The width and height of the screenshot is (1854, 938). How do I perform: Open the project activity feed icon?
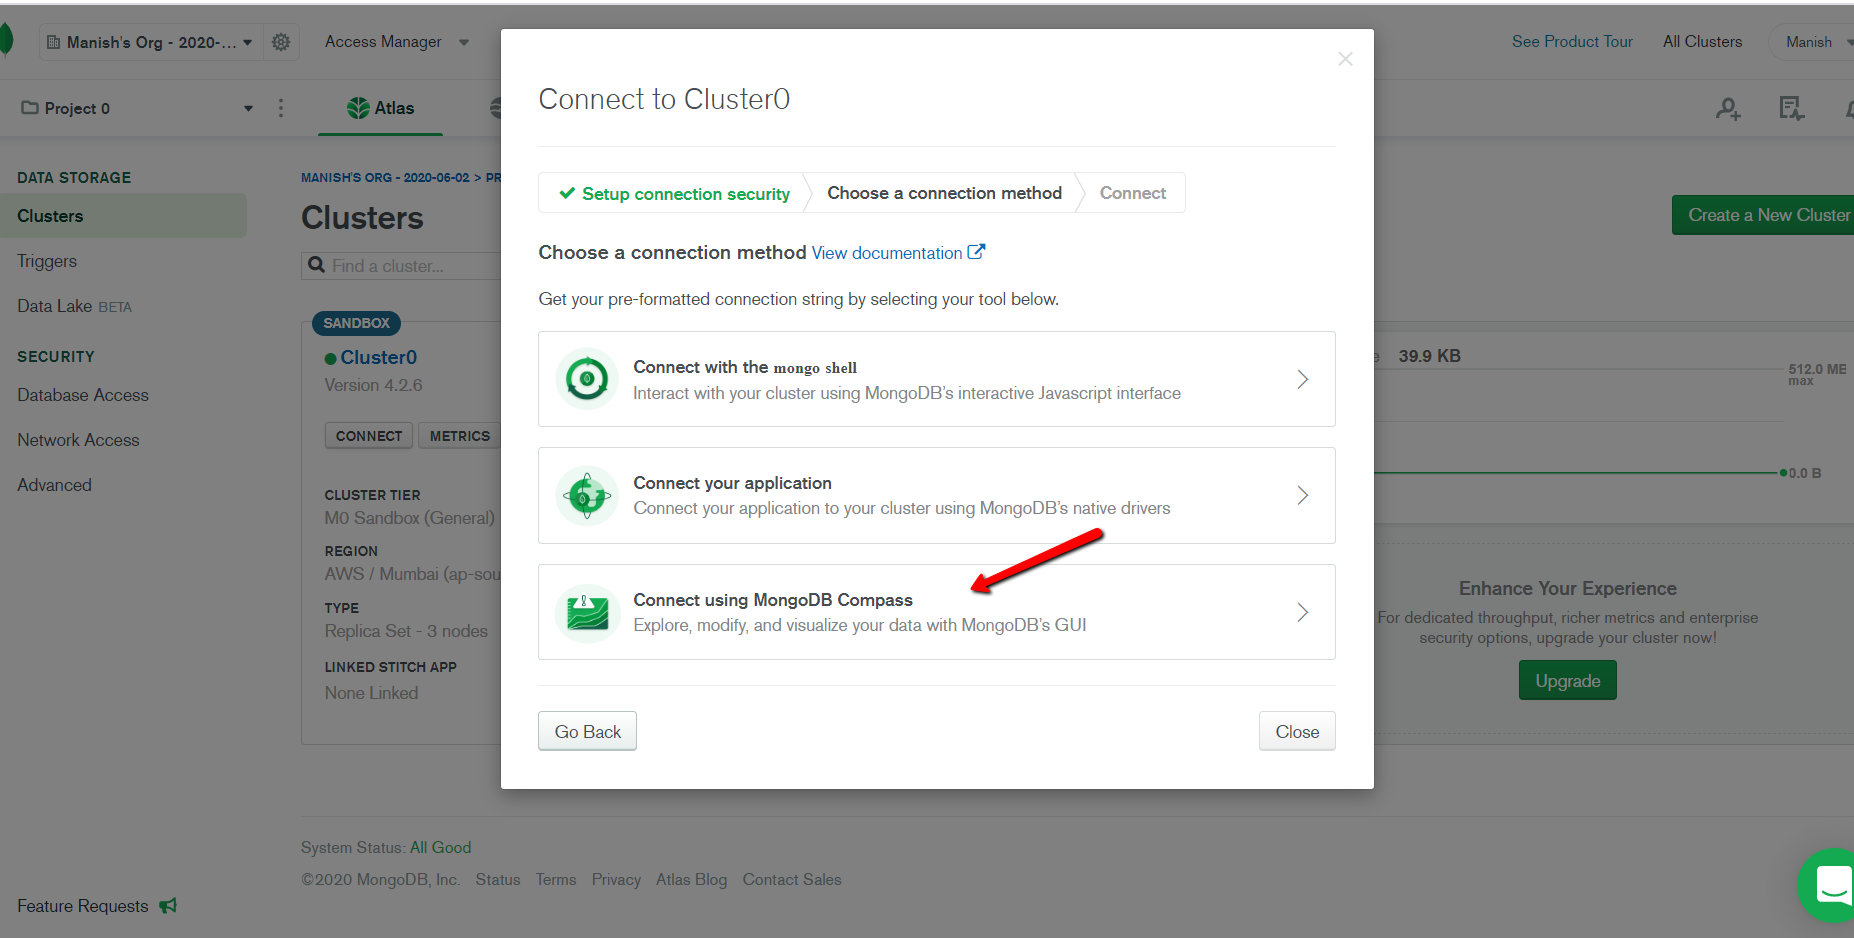(1791, 108)
